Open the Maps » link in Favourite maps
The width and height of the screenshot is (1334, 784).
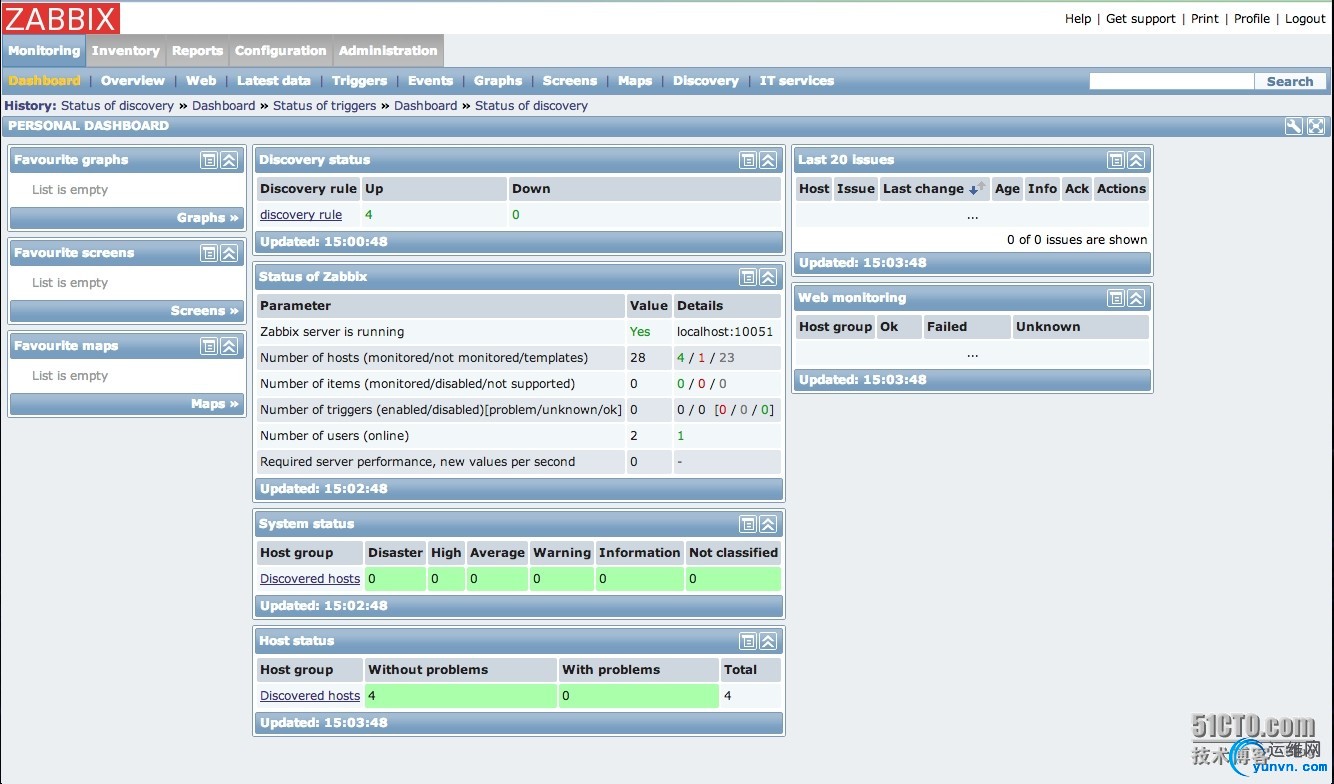[x=215, y=404]
